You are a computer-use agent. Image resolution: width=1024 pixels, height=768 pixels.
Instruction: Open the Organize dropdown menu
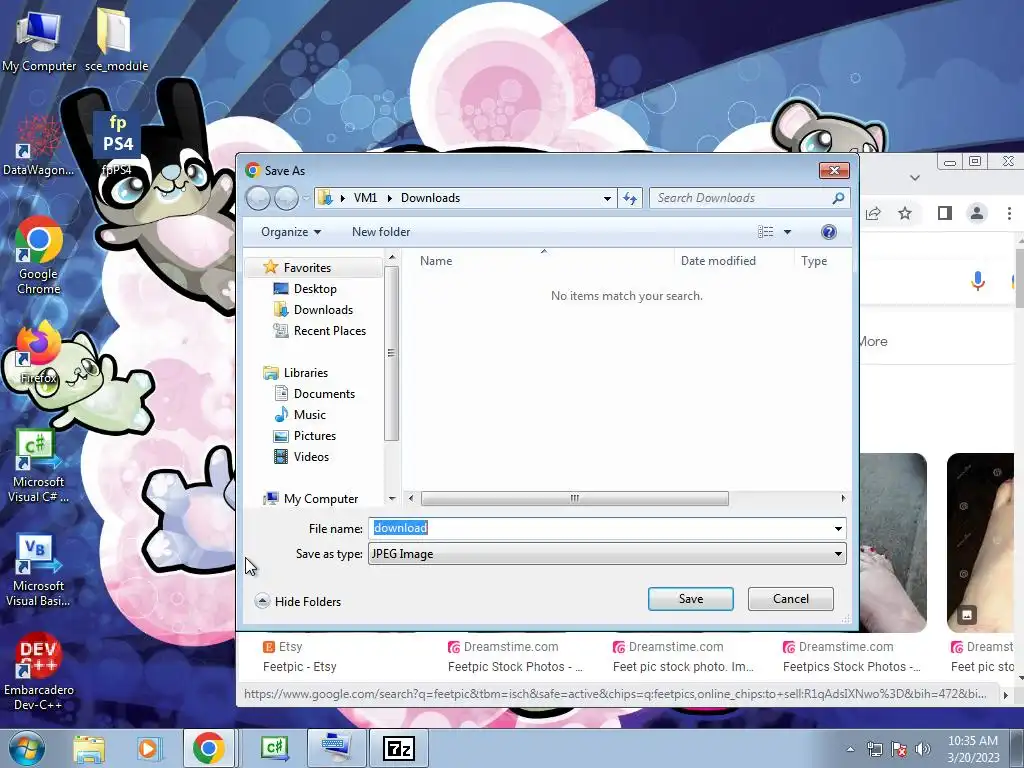291,232
